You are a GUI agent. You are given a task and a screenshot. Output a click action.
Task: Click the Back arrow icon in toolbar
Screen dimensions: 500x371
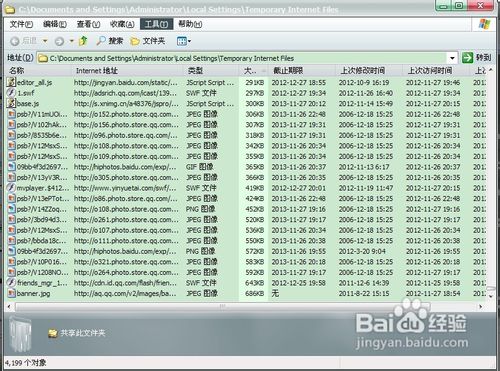pos(15,41)
